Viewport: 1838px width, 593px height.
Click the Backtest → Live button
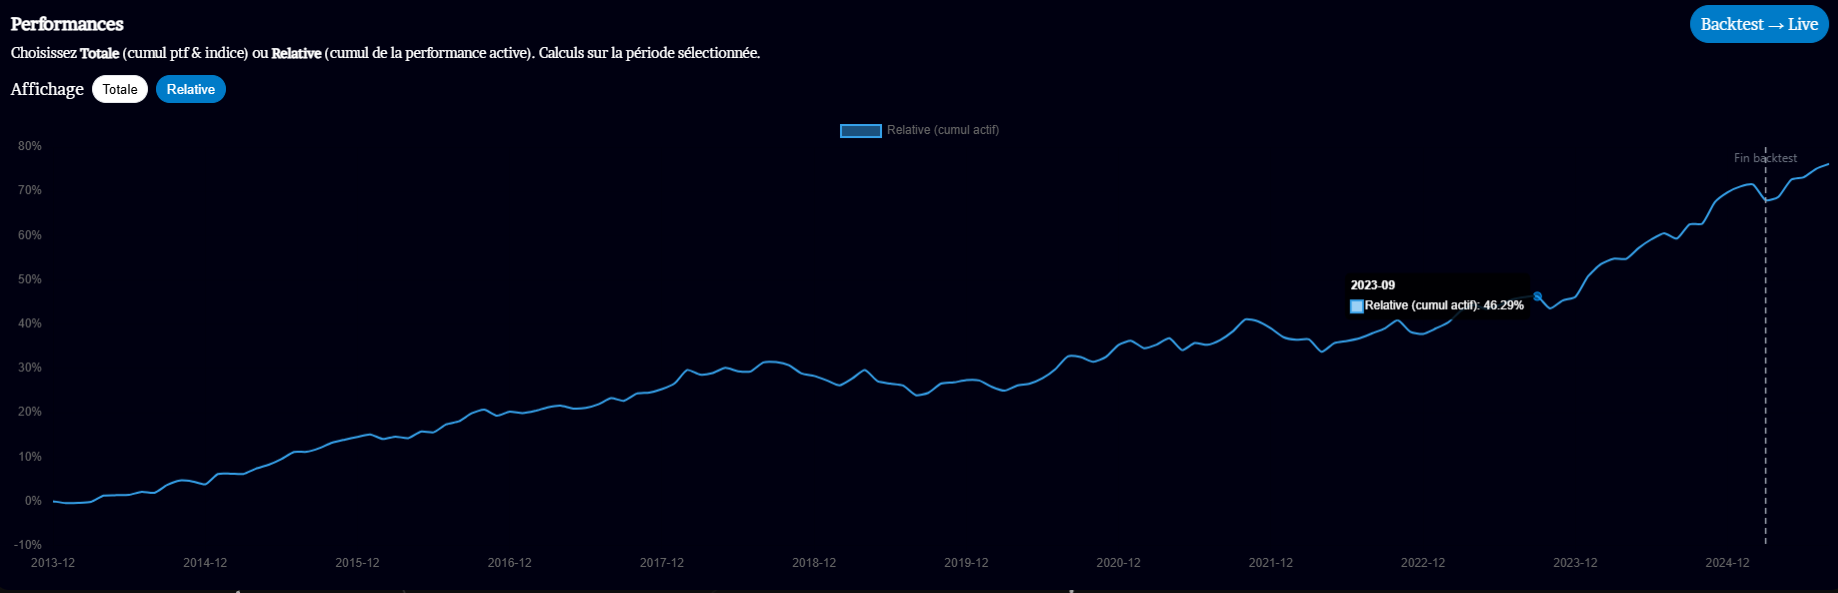coord(1758,25)
